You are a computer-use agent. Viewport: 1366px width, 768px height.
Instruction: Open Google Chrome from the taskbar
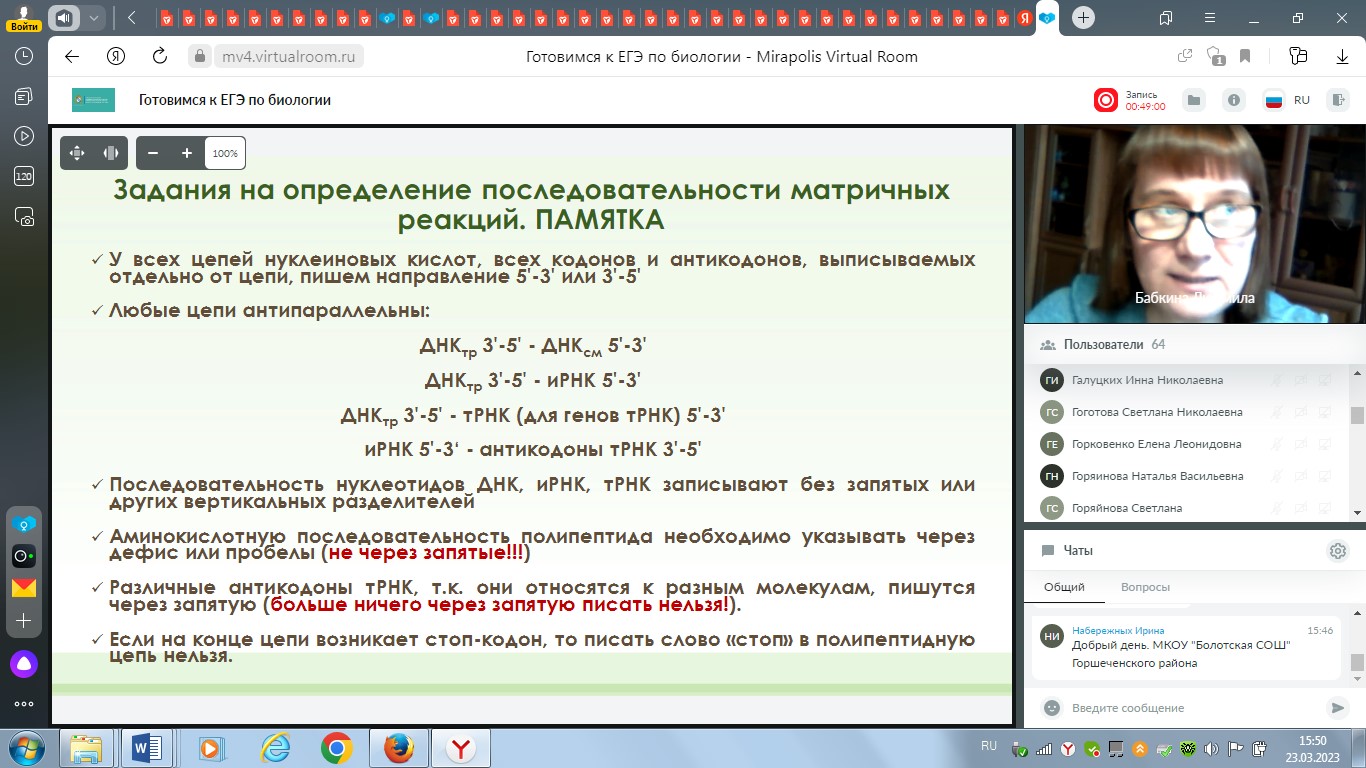click(x=336, y=748)
